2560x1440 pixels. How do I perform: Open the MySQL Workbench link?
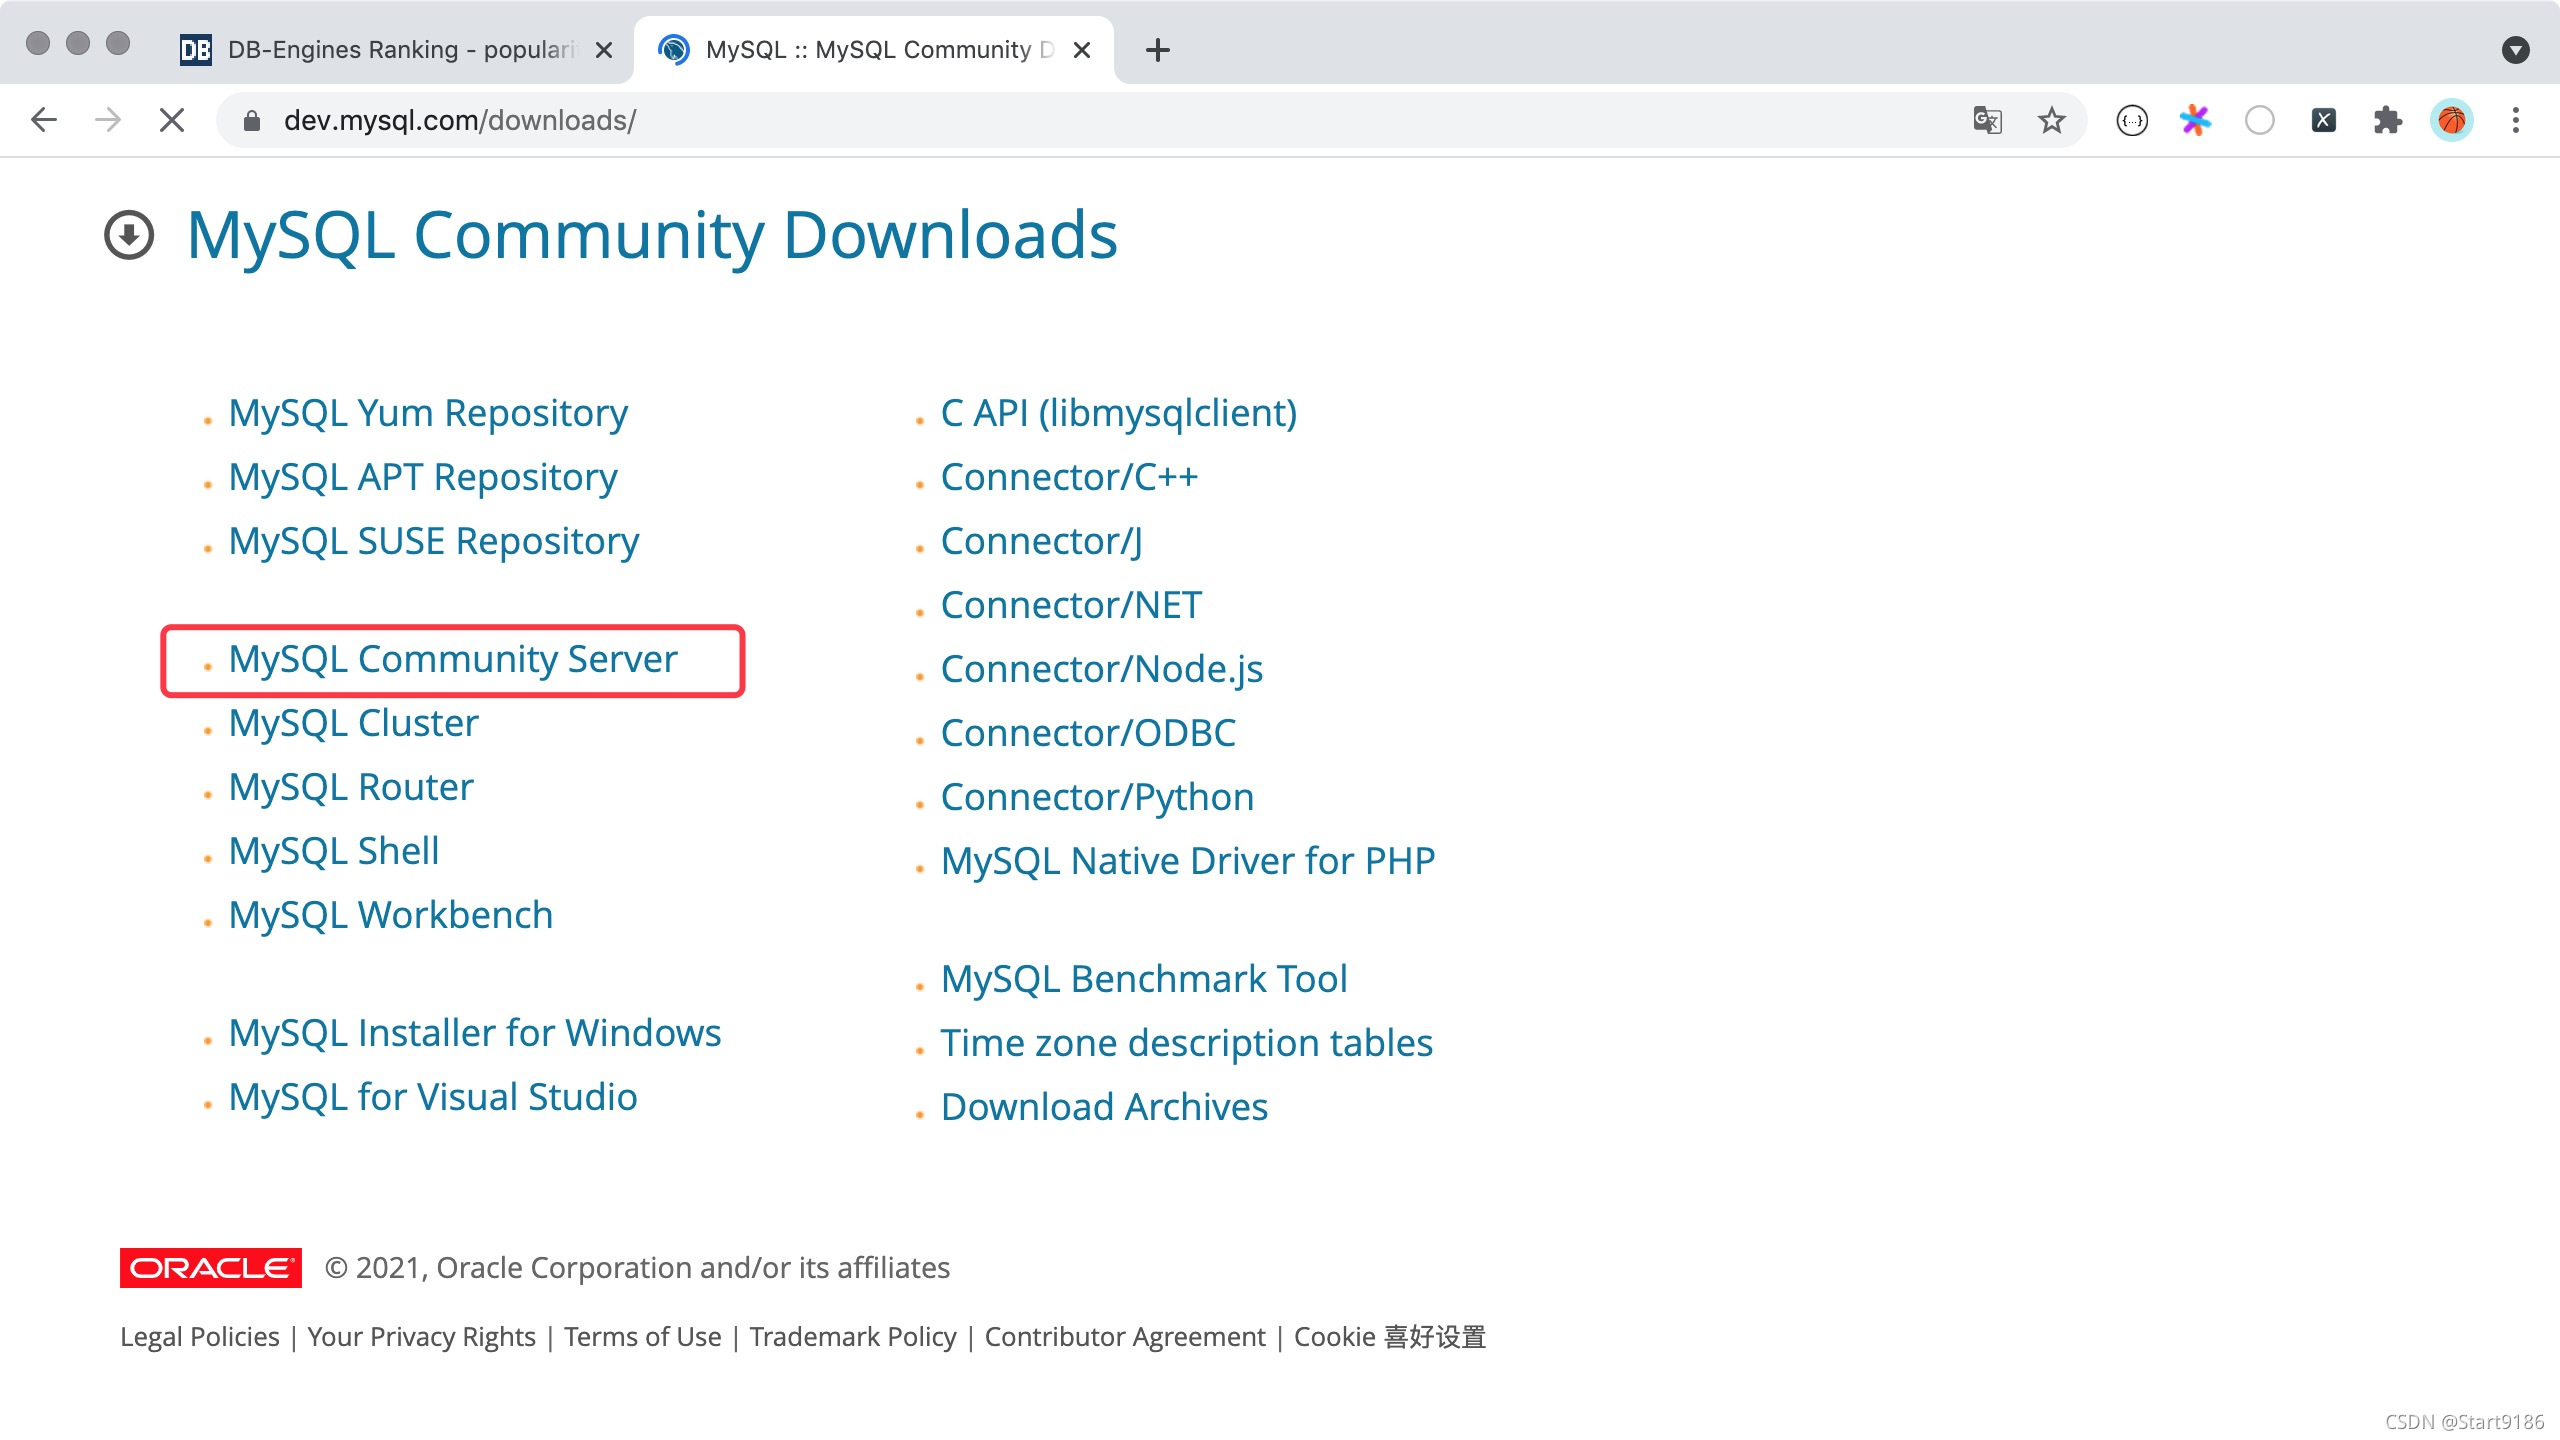390,915
